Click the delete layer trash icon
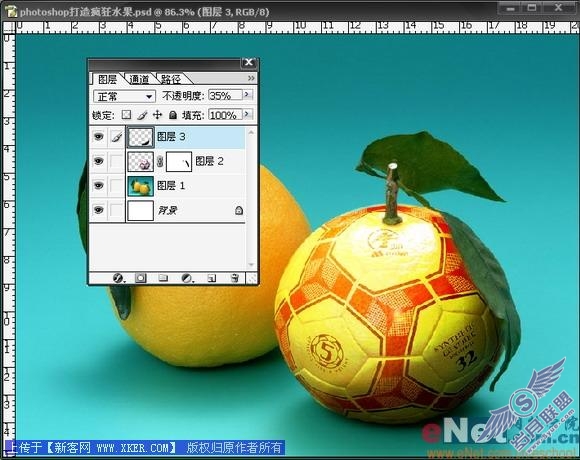 click(x=235, y=278)
